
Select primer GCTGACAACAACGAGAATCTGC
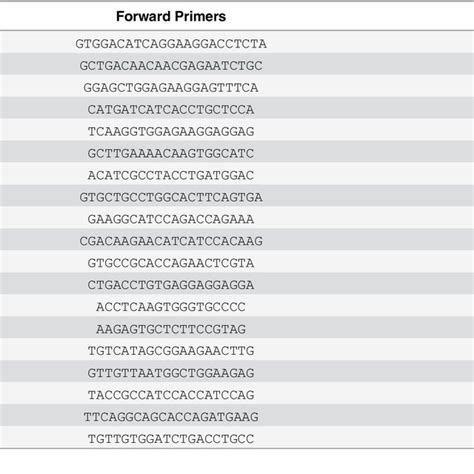point(171,66)
